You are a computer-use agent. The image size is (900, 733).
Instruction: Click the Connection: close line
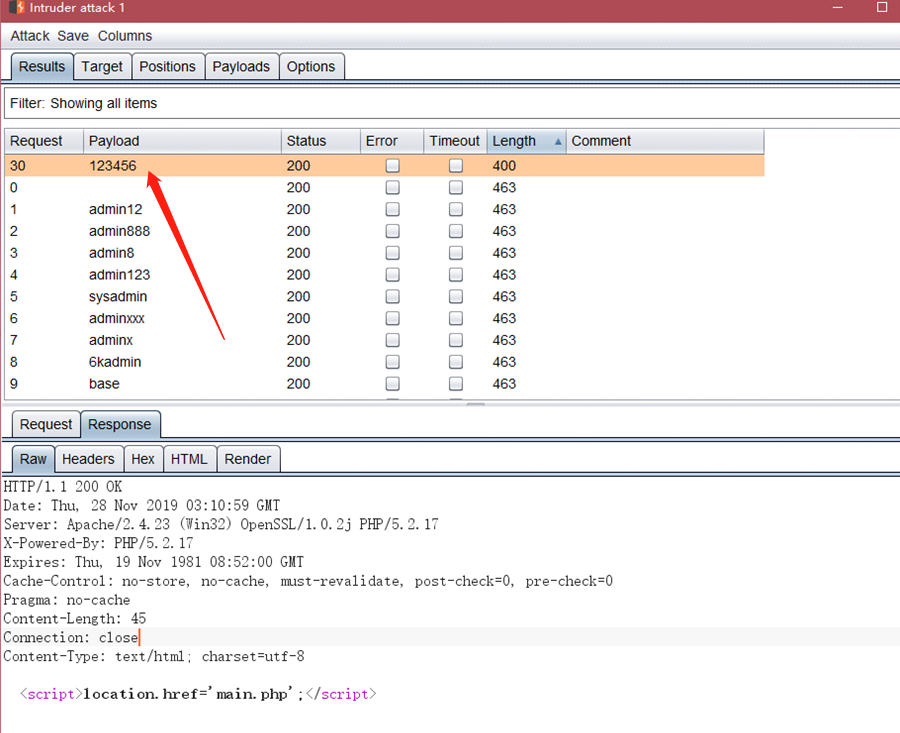coord(71,638)
